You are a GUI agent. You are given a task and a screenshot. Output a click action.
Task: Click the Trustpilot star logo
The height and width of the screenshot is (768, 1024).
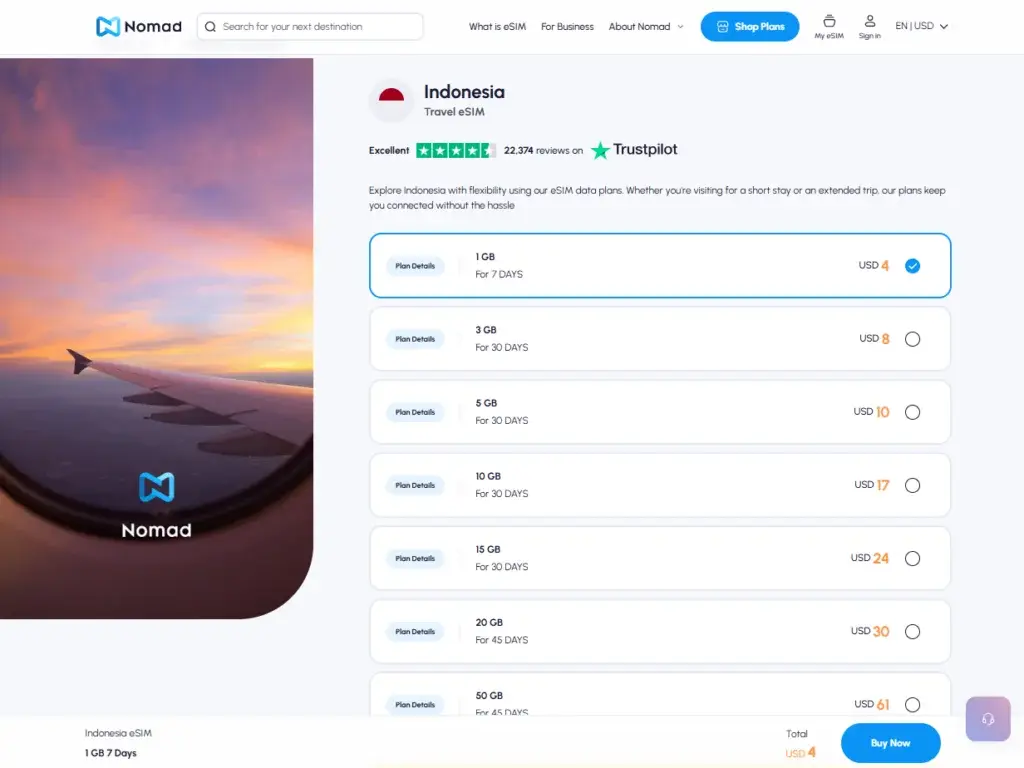click(600, 150)
